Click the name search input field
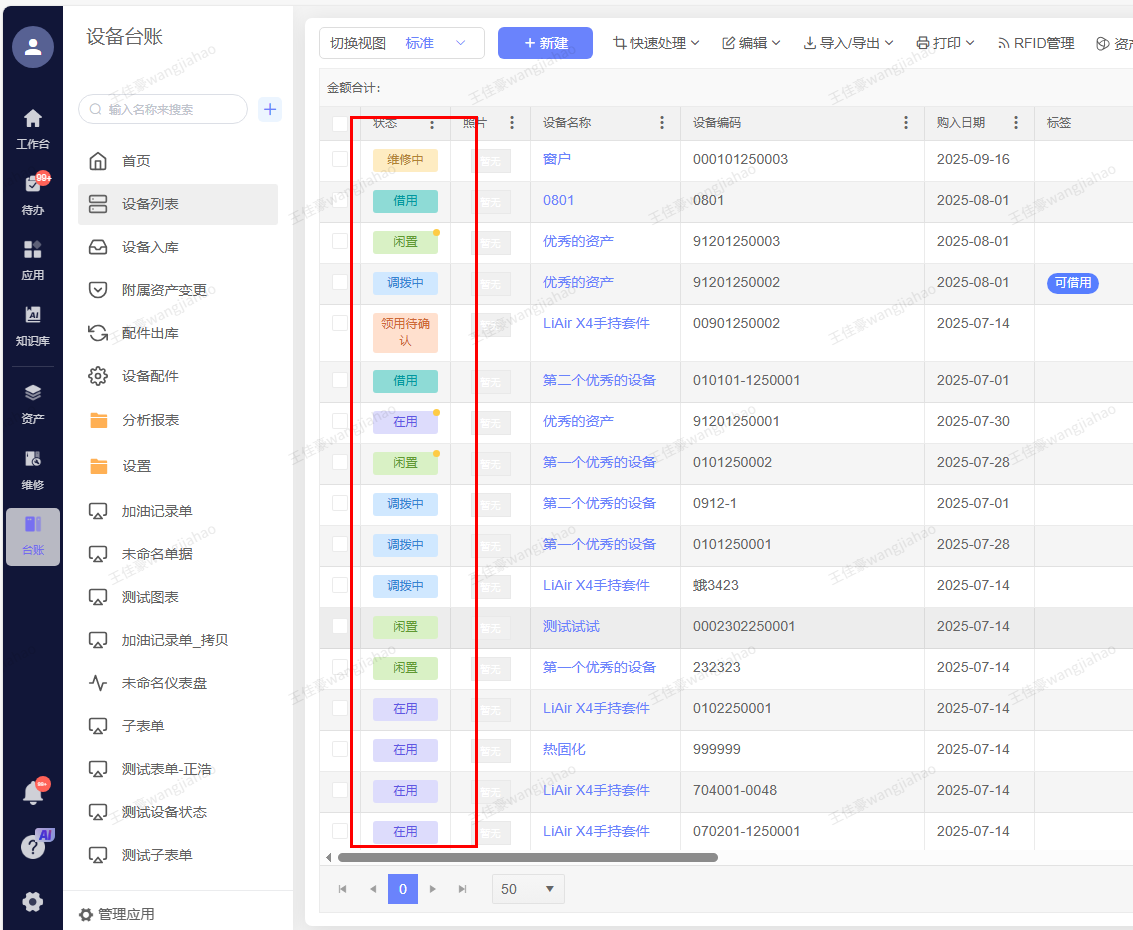The image size is (1133, 930). [170, 109]
